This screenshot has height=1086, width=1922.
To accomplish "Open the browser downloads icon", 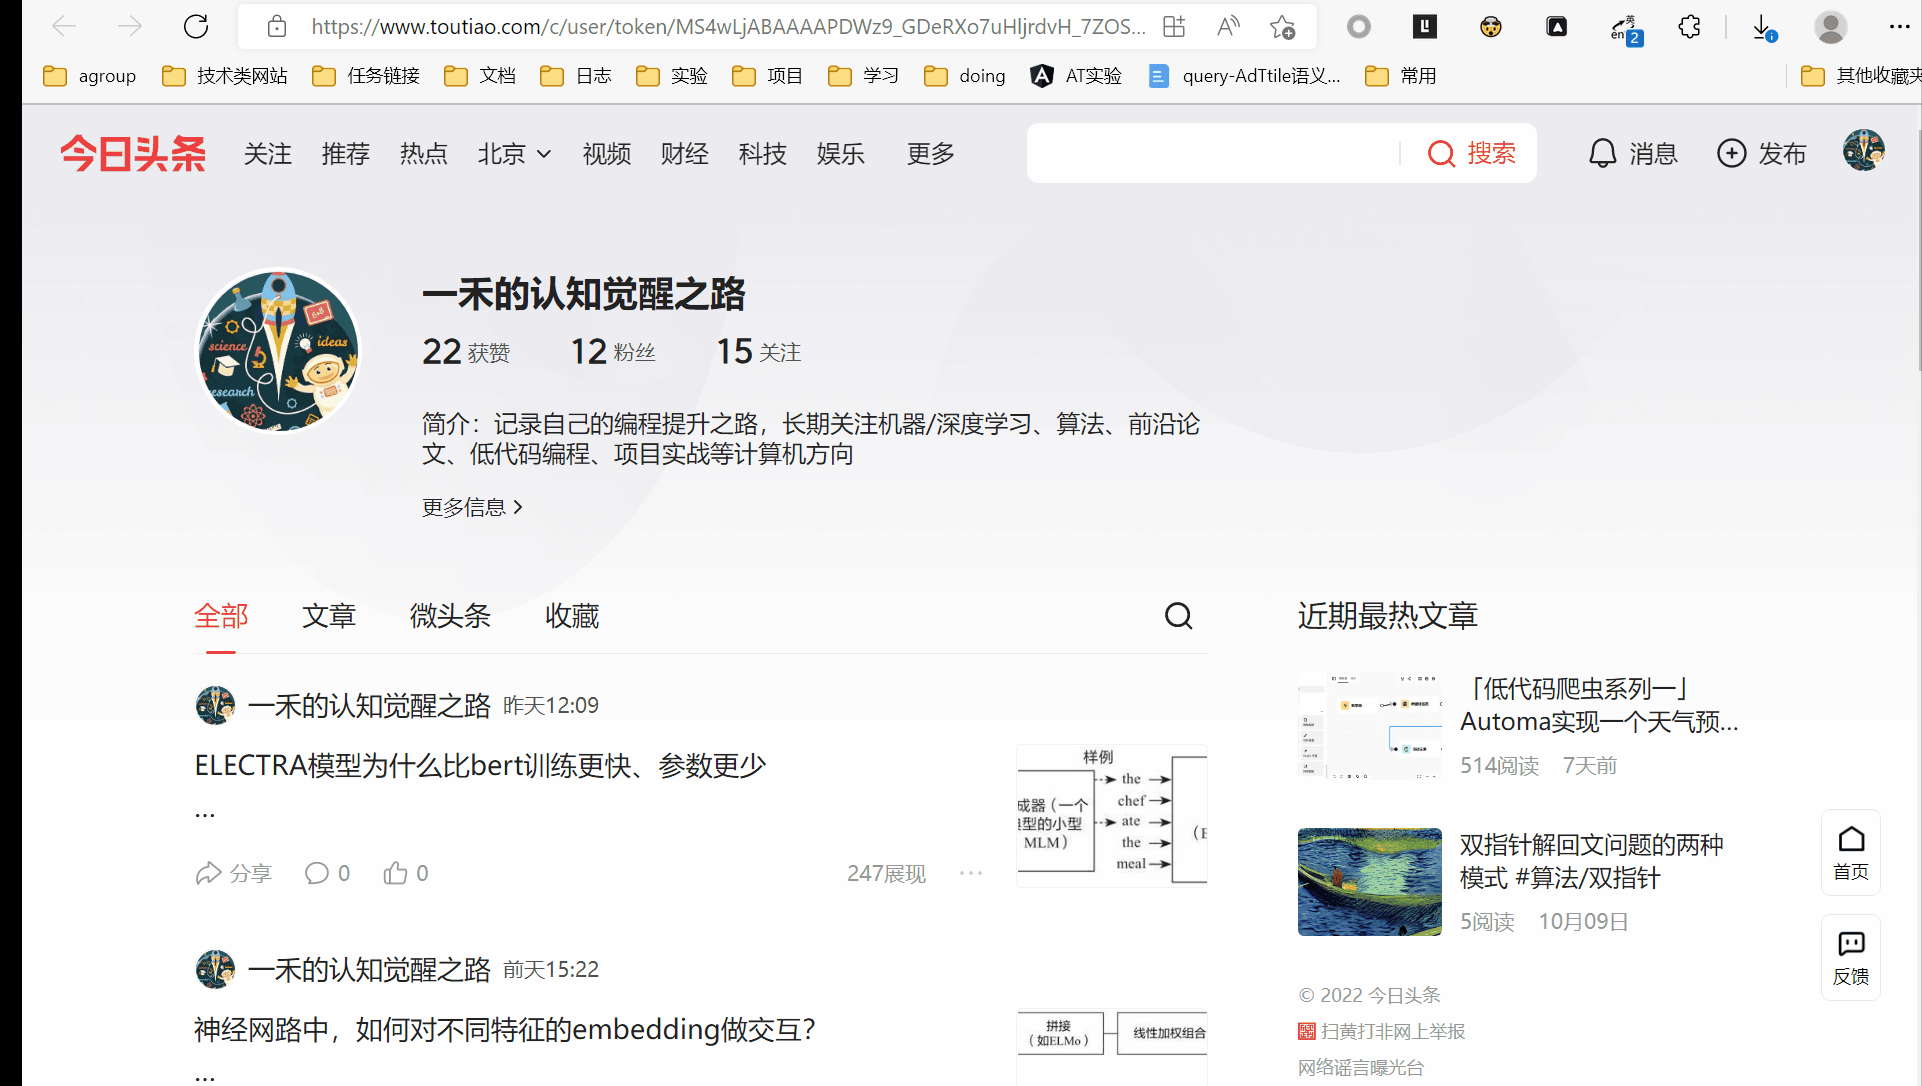I will tap(1764, 28).
